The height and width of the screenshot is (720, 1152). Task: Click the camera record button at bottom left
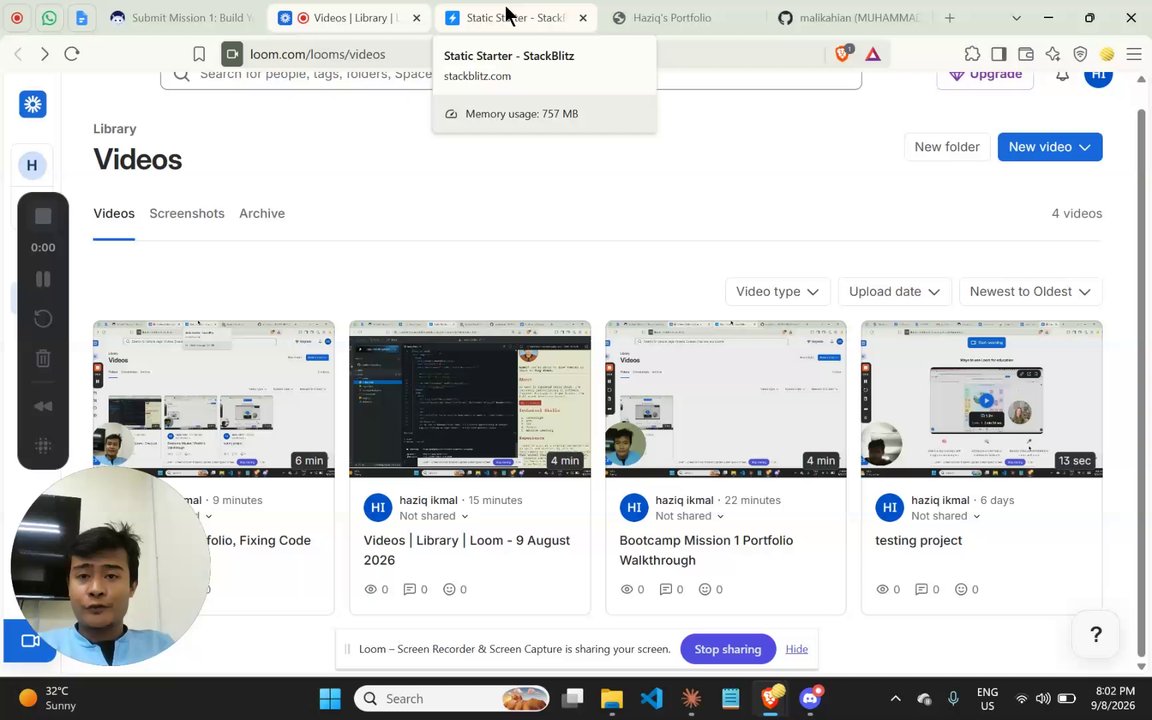[30, 641]
